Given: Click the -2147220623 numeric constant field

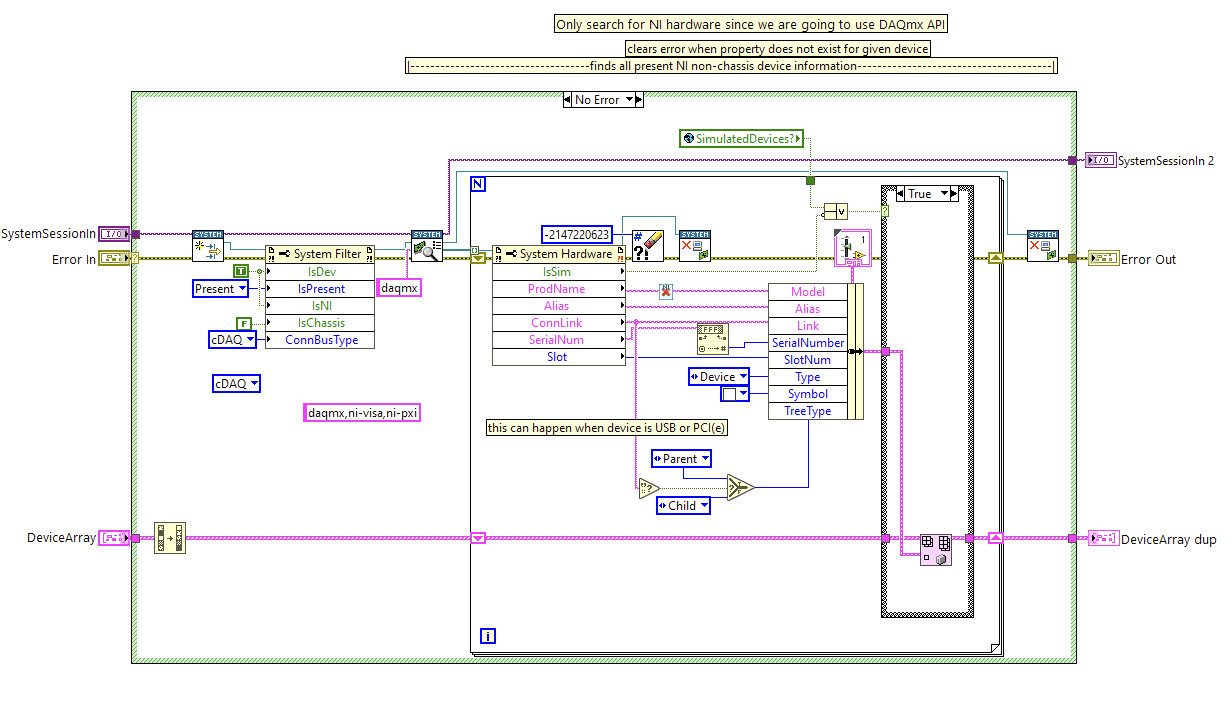Looking at the screenshot, I should point(577,235).
